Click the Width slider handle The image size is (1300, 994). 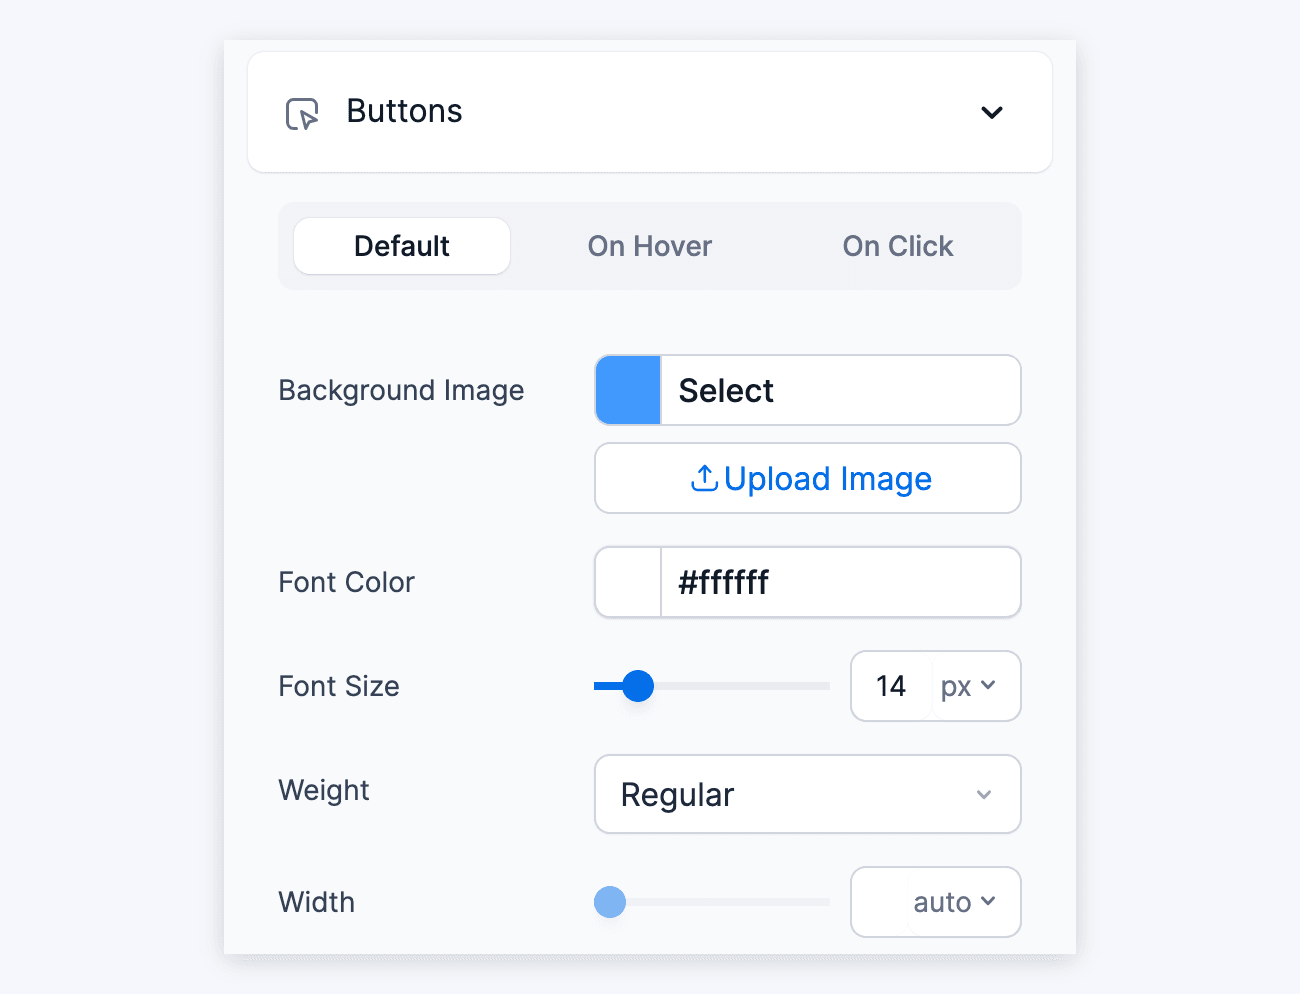click(x=610, y=902)
